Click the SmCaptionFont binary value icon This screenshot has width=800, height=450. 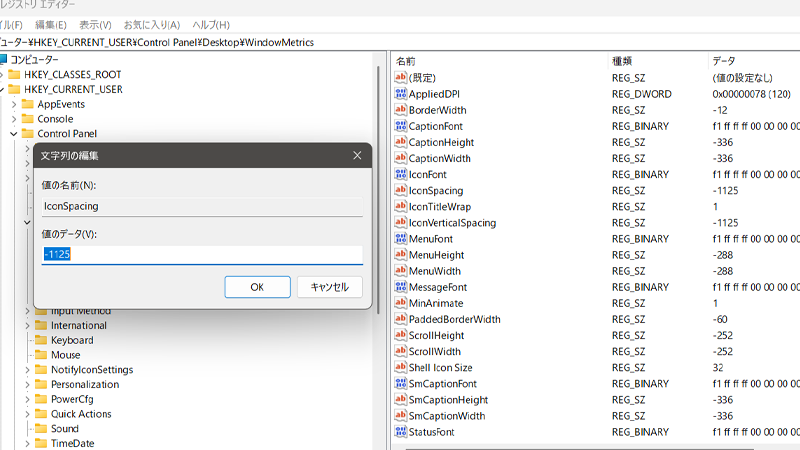click(401, 383)
